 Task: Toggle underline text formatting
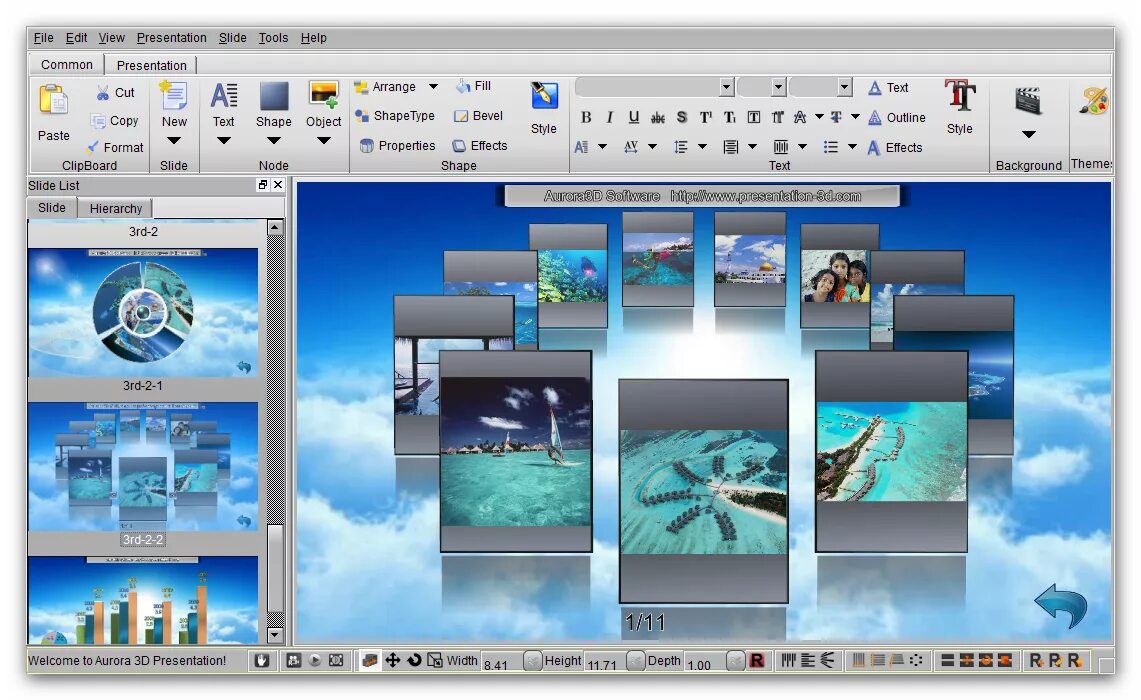coord(634,117)
